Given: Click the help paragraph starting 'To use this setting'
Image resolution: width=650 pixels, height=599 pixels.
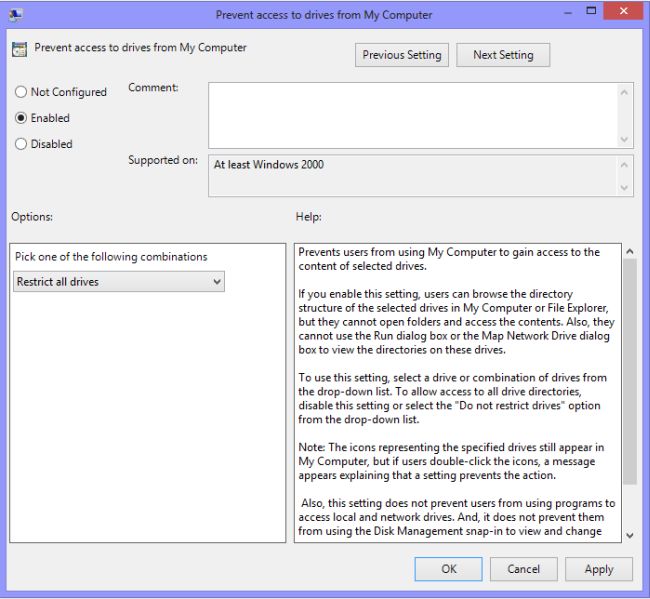Looking at the screenshot, I should pyautogui.click(x=452, y=398).
